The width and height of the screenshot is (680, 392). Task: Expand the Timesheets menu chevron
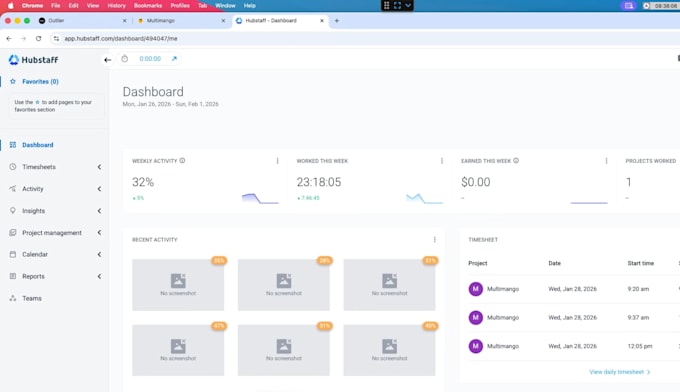click(x=99, y=167)
